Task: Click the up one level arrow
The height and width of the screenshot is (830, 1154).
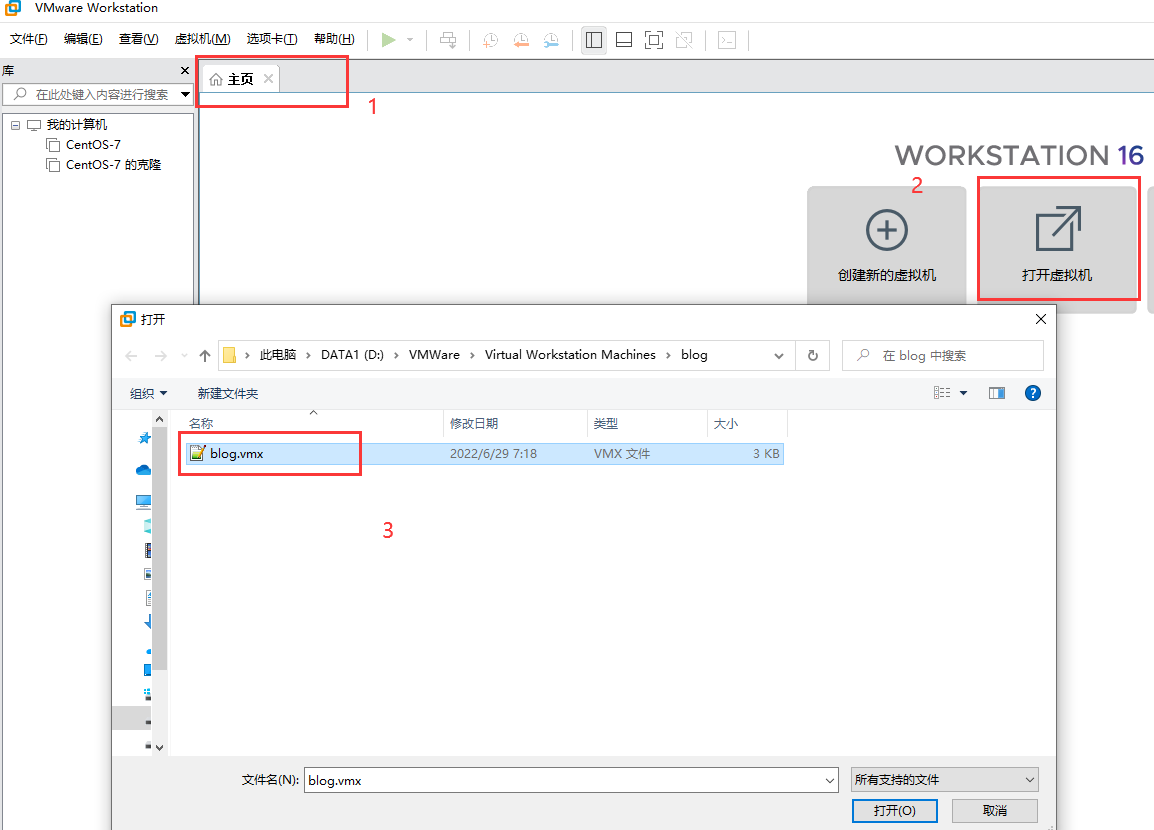Action: (x=205, y=356)
